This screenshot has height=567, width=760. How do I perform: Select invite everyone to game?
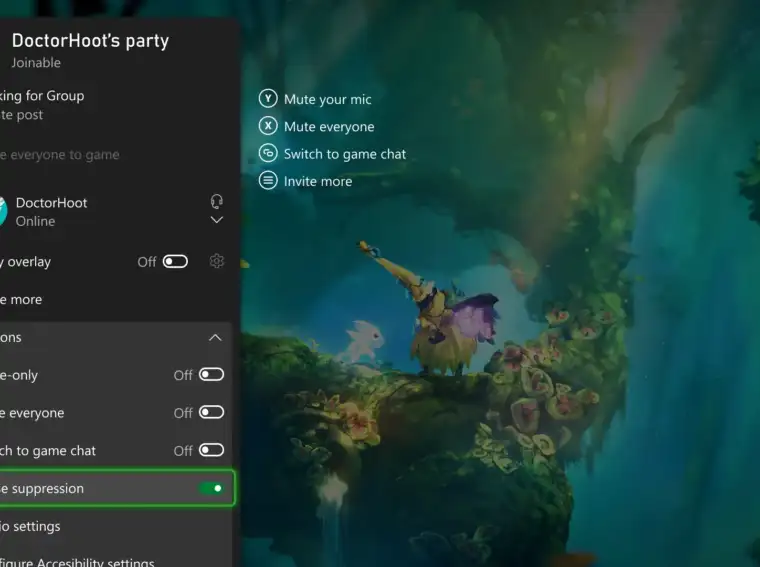click(115, 155)
